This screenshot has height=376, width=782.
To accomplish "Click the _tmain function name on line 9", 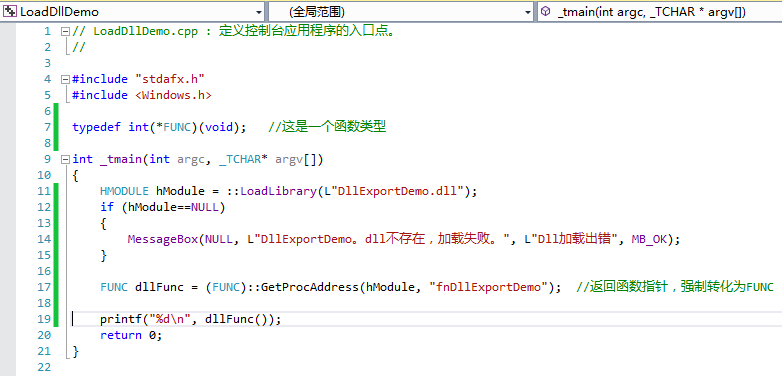I will (x=121, y=160).
